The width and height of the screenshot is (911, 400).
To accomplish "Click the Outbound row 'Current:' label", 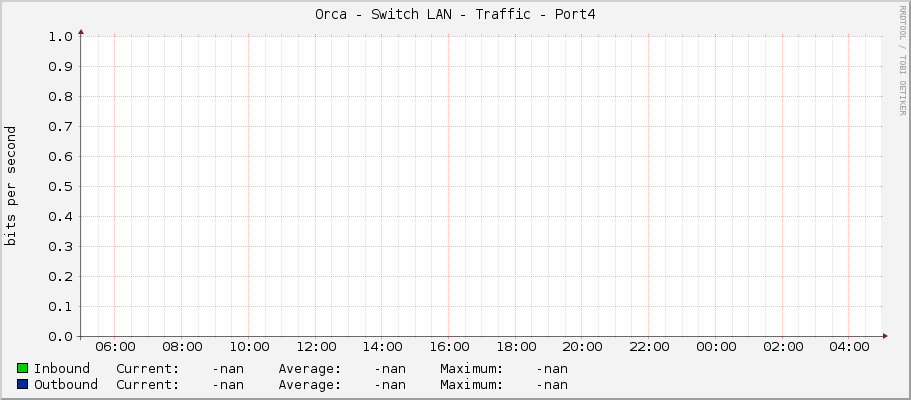I will click(148, 384).
